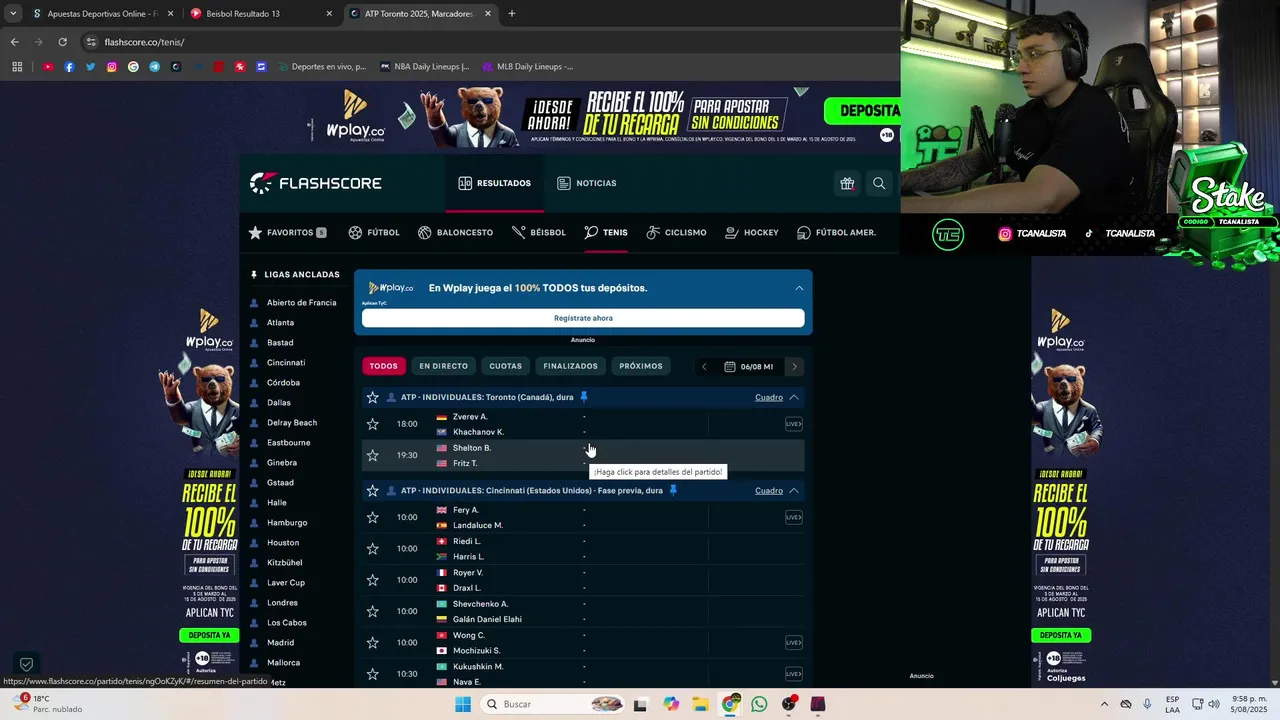Open the NOTICIAS section
This screenshot has height=720, width=1280.
click(x=587, y=183)
